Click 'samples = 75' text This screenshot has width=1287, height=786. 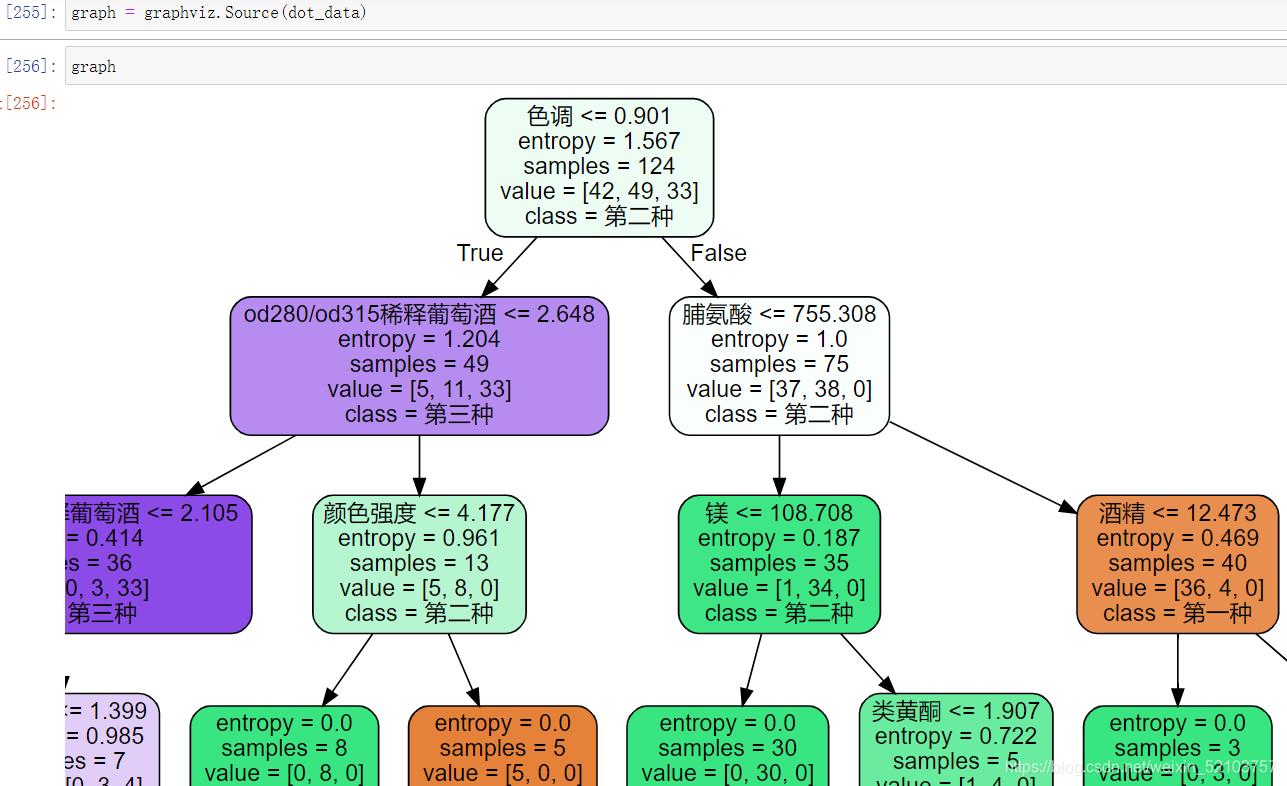779,364
